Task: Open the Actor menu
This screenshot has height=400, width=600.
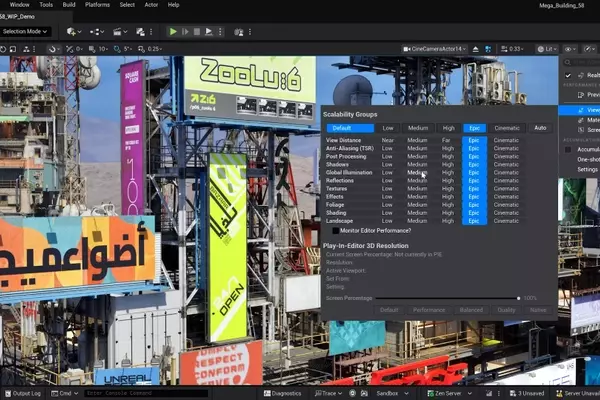Action: 151,5
